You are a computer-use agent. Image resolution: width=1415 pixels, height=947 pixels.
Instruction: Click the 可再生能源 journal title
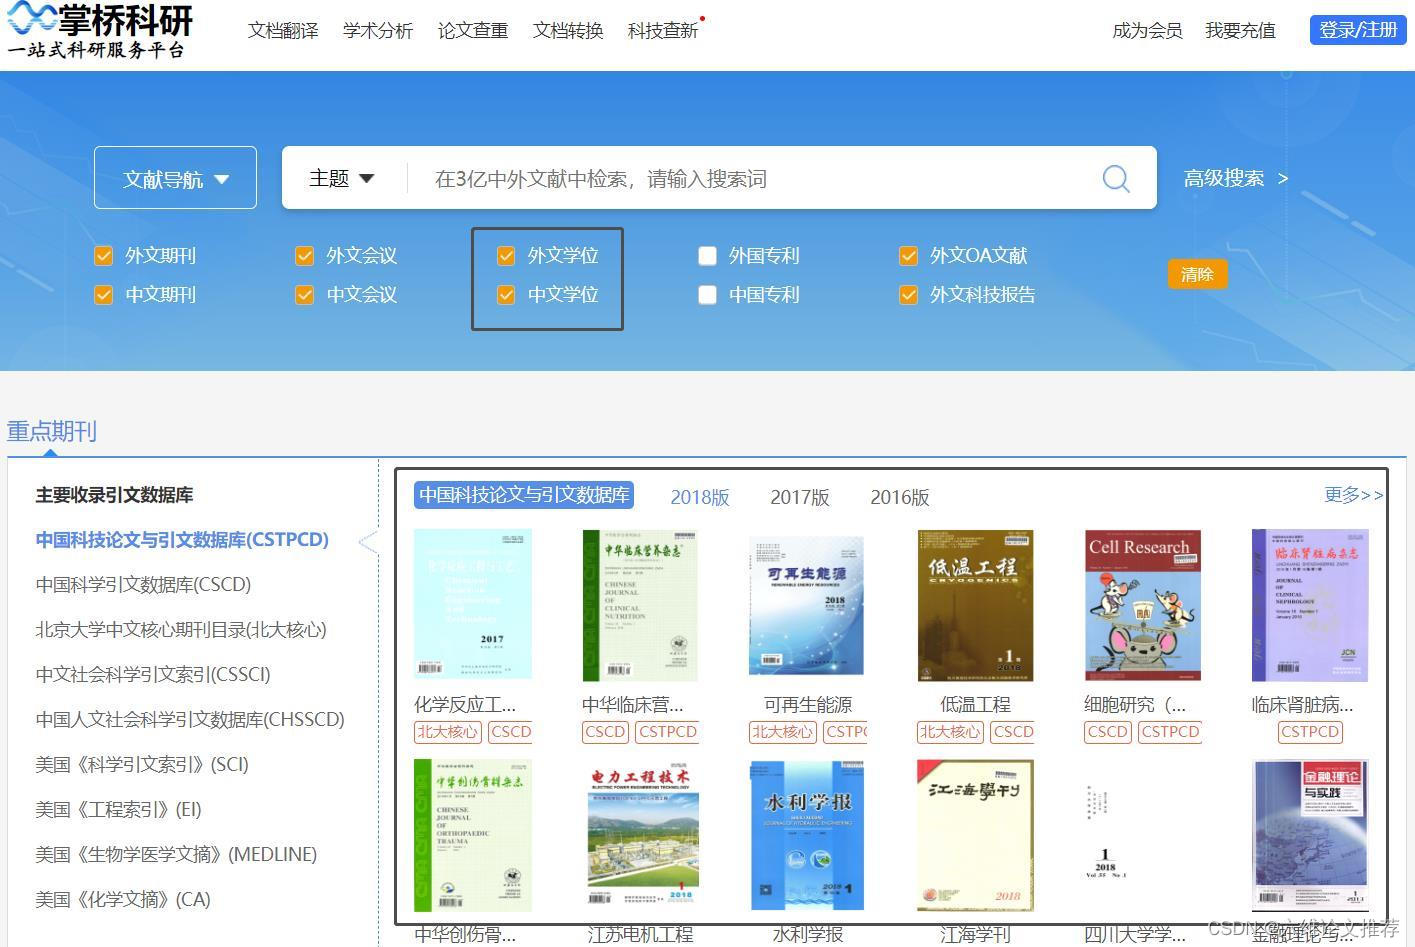click(x=807, y=705)
